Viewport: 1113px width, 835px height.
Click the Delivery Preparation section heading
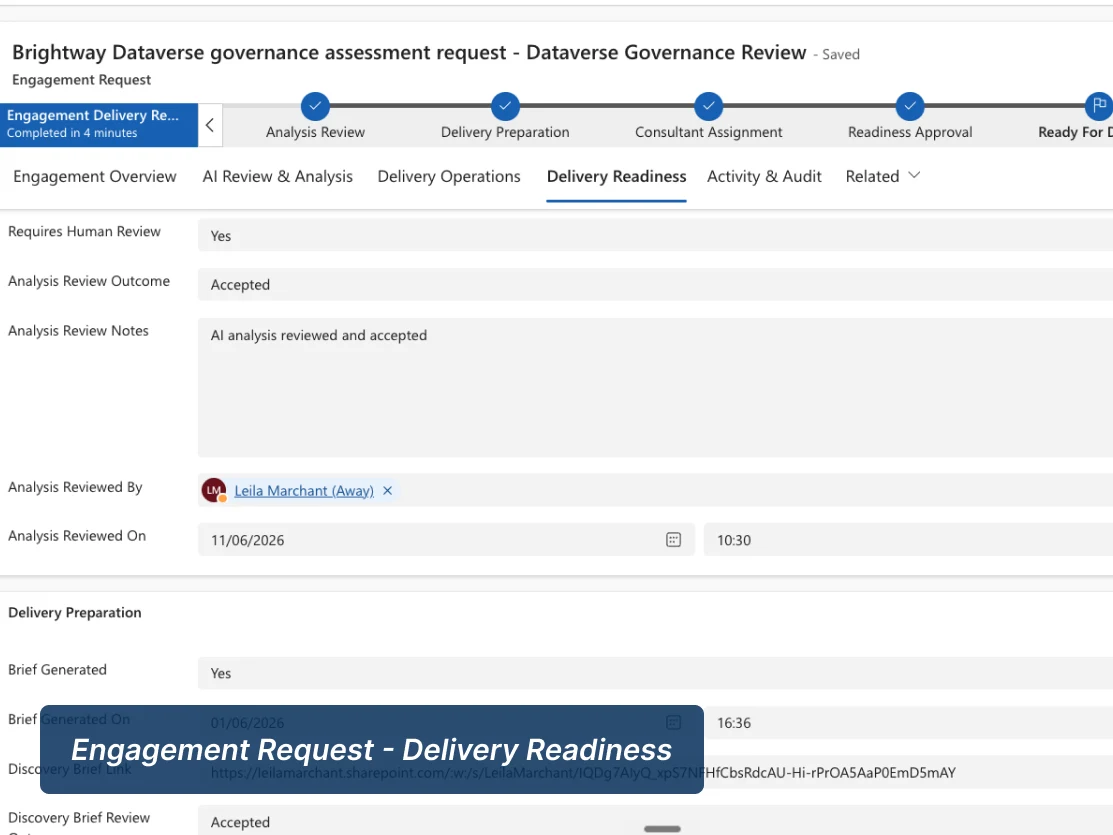click(75, 613)
